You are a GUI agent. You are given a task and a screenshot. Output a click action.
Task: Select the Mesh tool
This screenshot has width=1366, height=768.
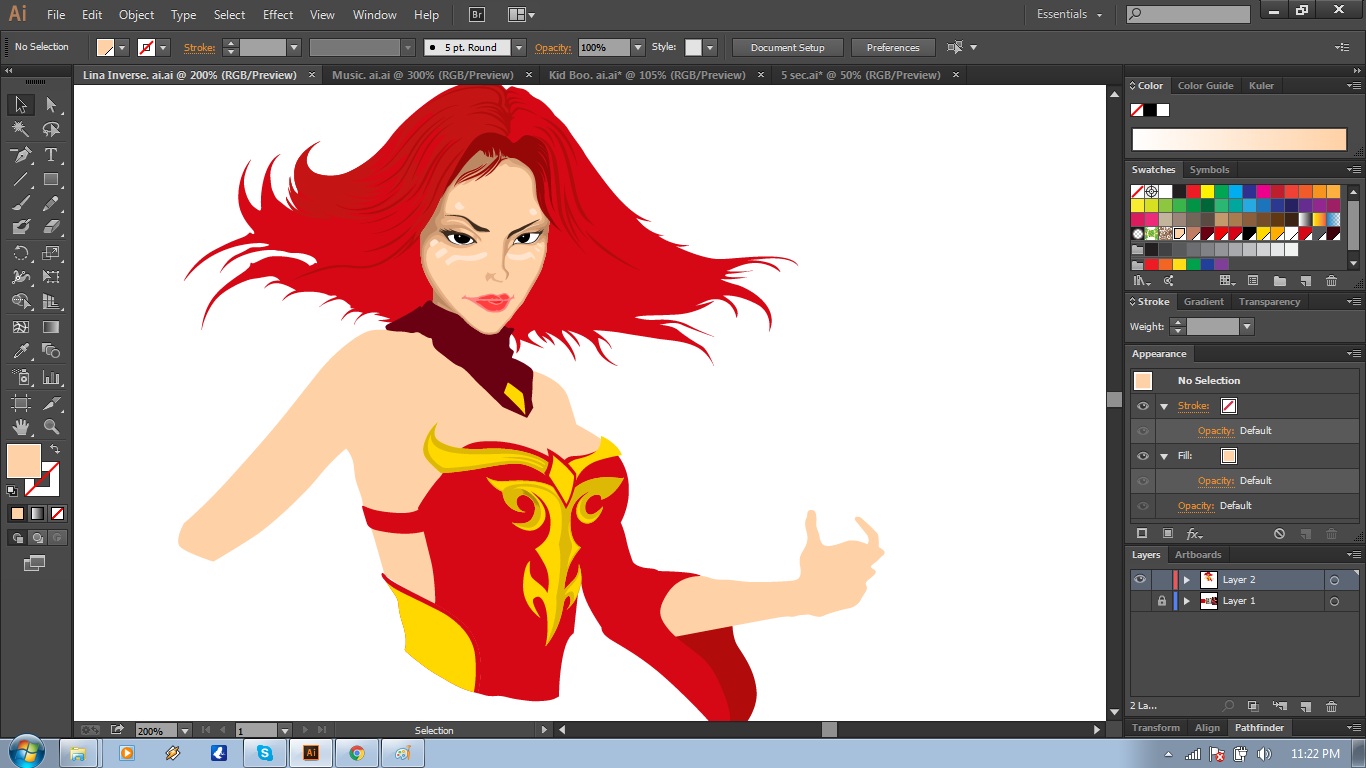click(x=21, y=328)
